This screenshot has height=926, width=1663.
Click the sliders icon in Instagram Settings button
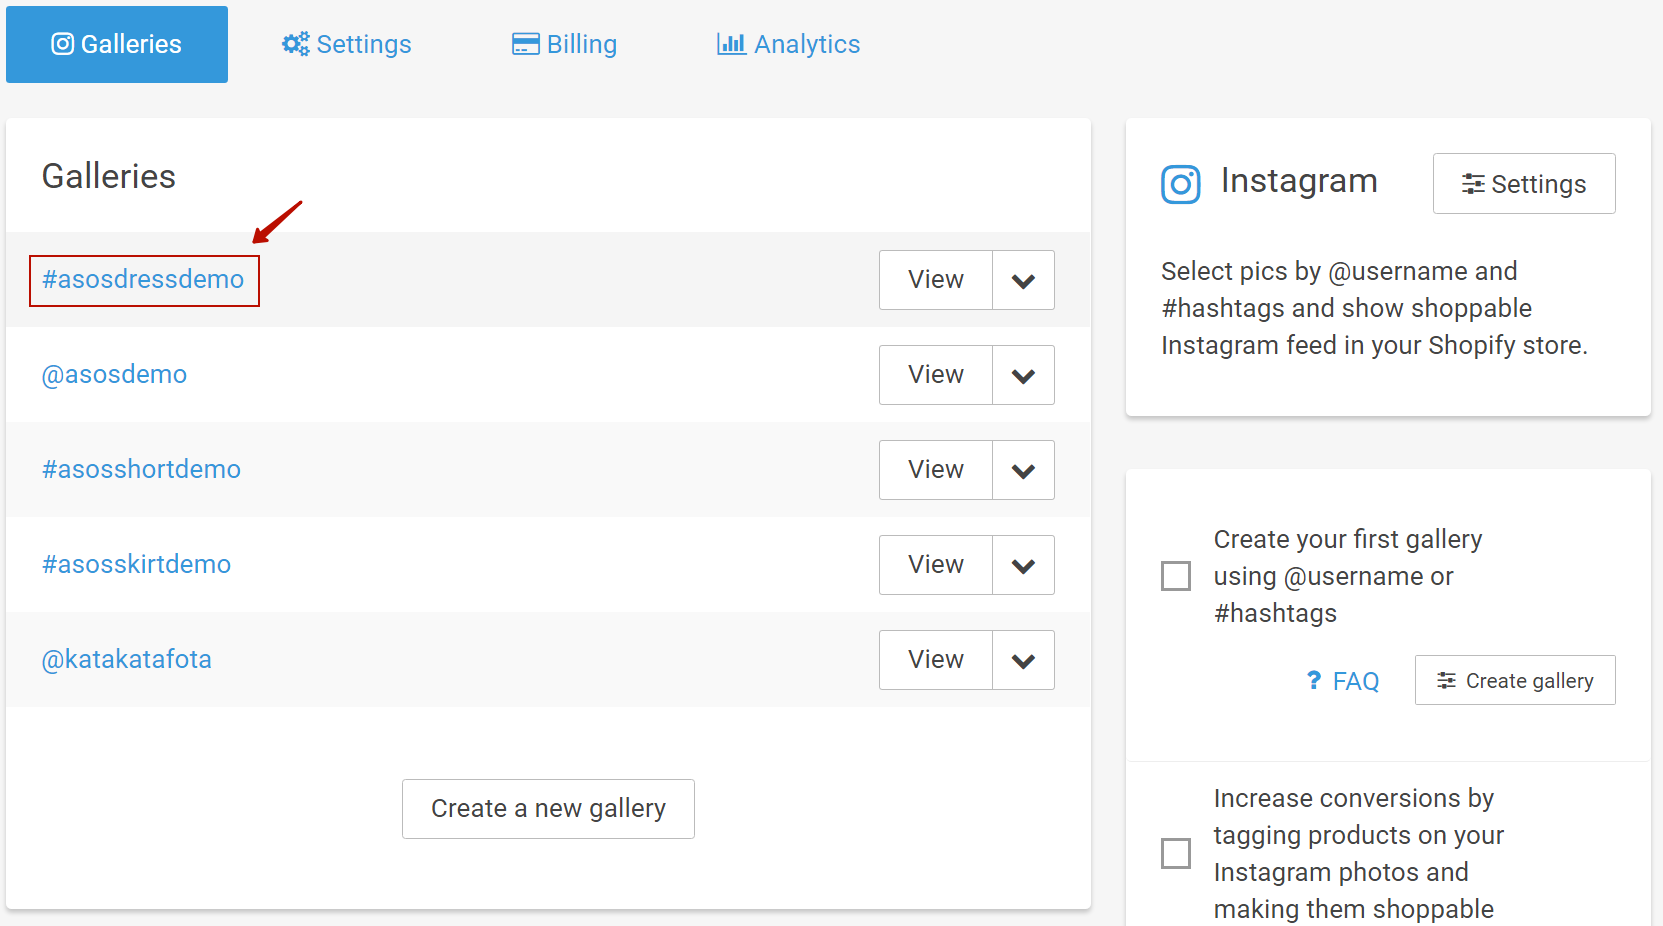click(x=1472, y=184)
